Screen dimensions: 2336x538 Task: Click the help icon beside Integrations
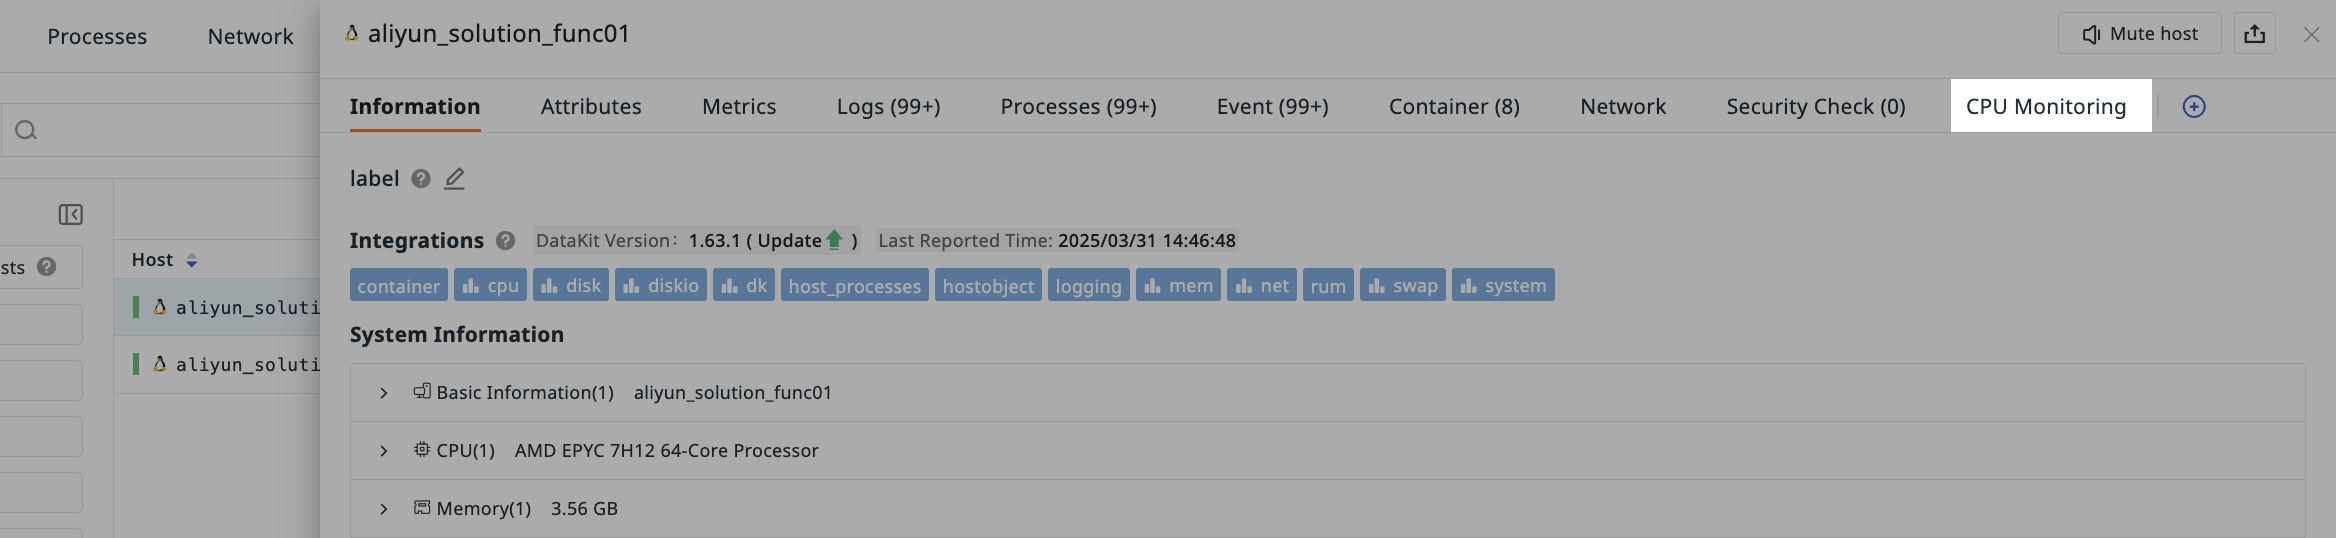(x=505, y=241)
